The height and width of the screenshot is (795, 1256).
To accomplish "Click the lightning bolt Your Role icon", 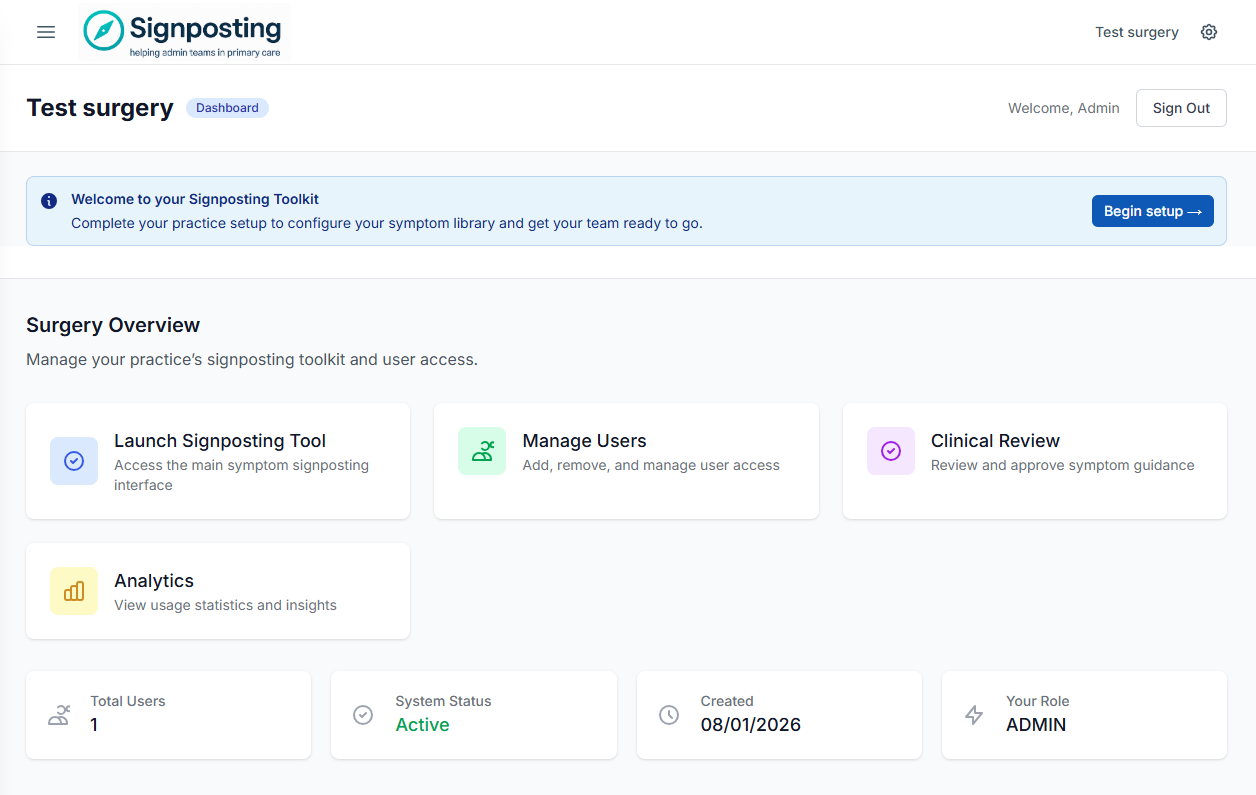I will tap(974, 715).
